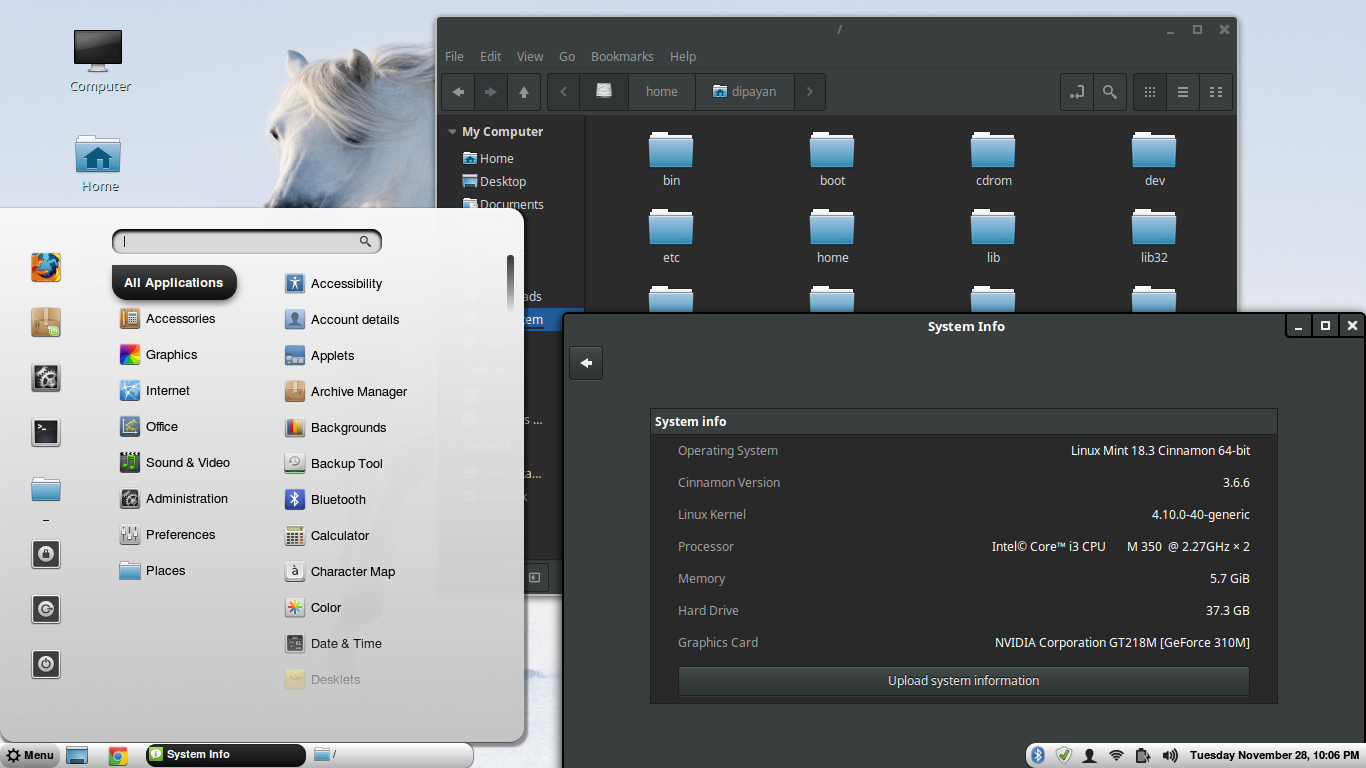The height and width of the screenshot is (768, 1366).
Task: Click the root drive icon in path bar
Action: click(604, 91)
